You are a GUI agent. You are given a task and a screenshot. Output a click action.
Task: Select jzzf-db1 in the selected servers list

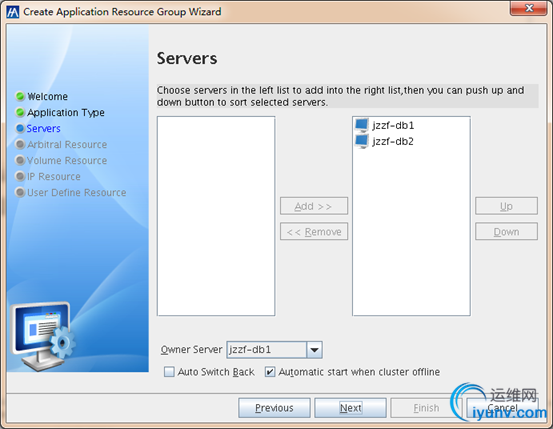point(393,125)
